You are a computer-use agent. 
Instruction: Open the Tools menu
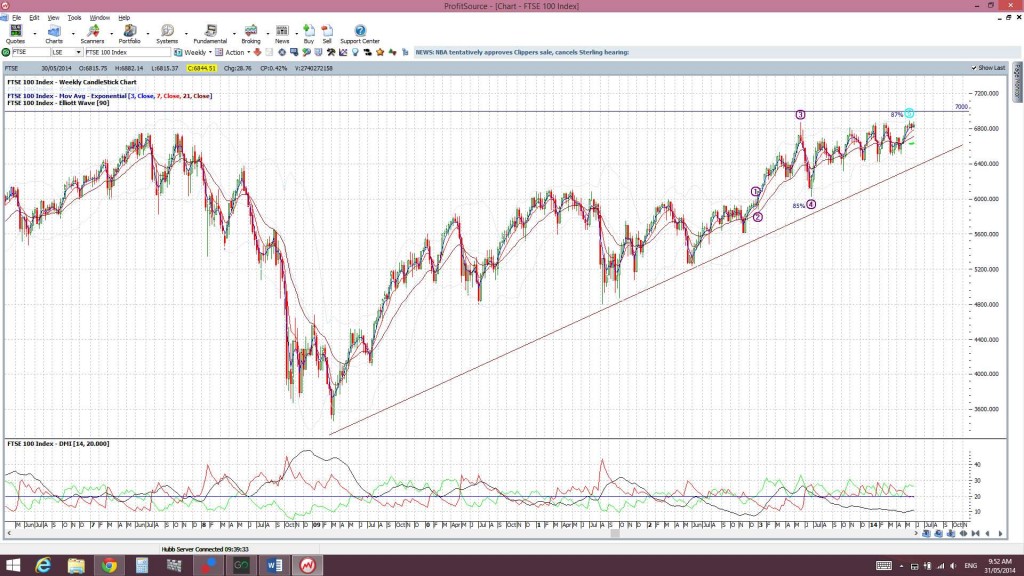tap(74, 18)
